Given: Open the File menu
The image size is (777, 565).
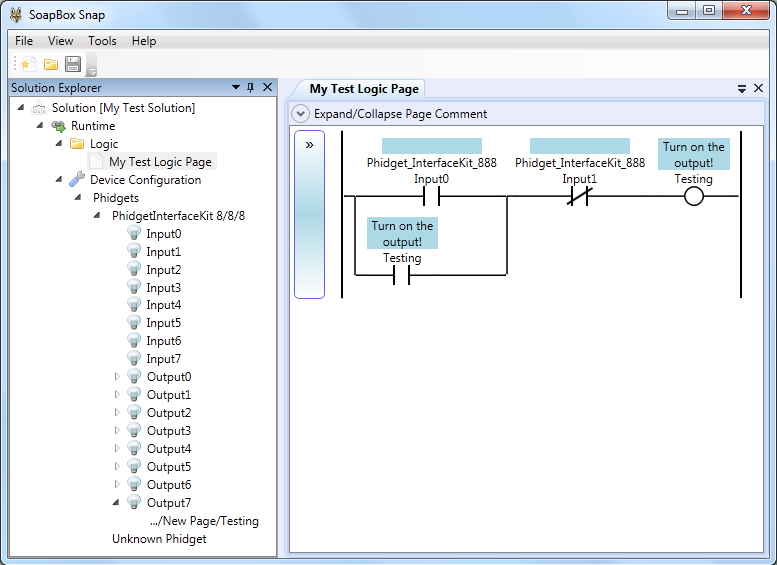Looking at the screenshot, I should 24,41.
